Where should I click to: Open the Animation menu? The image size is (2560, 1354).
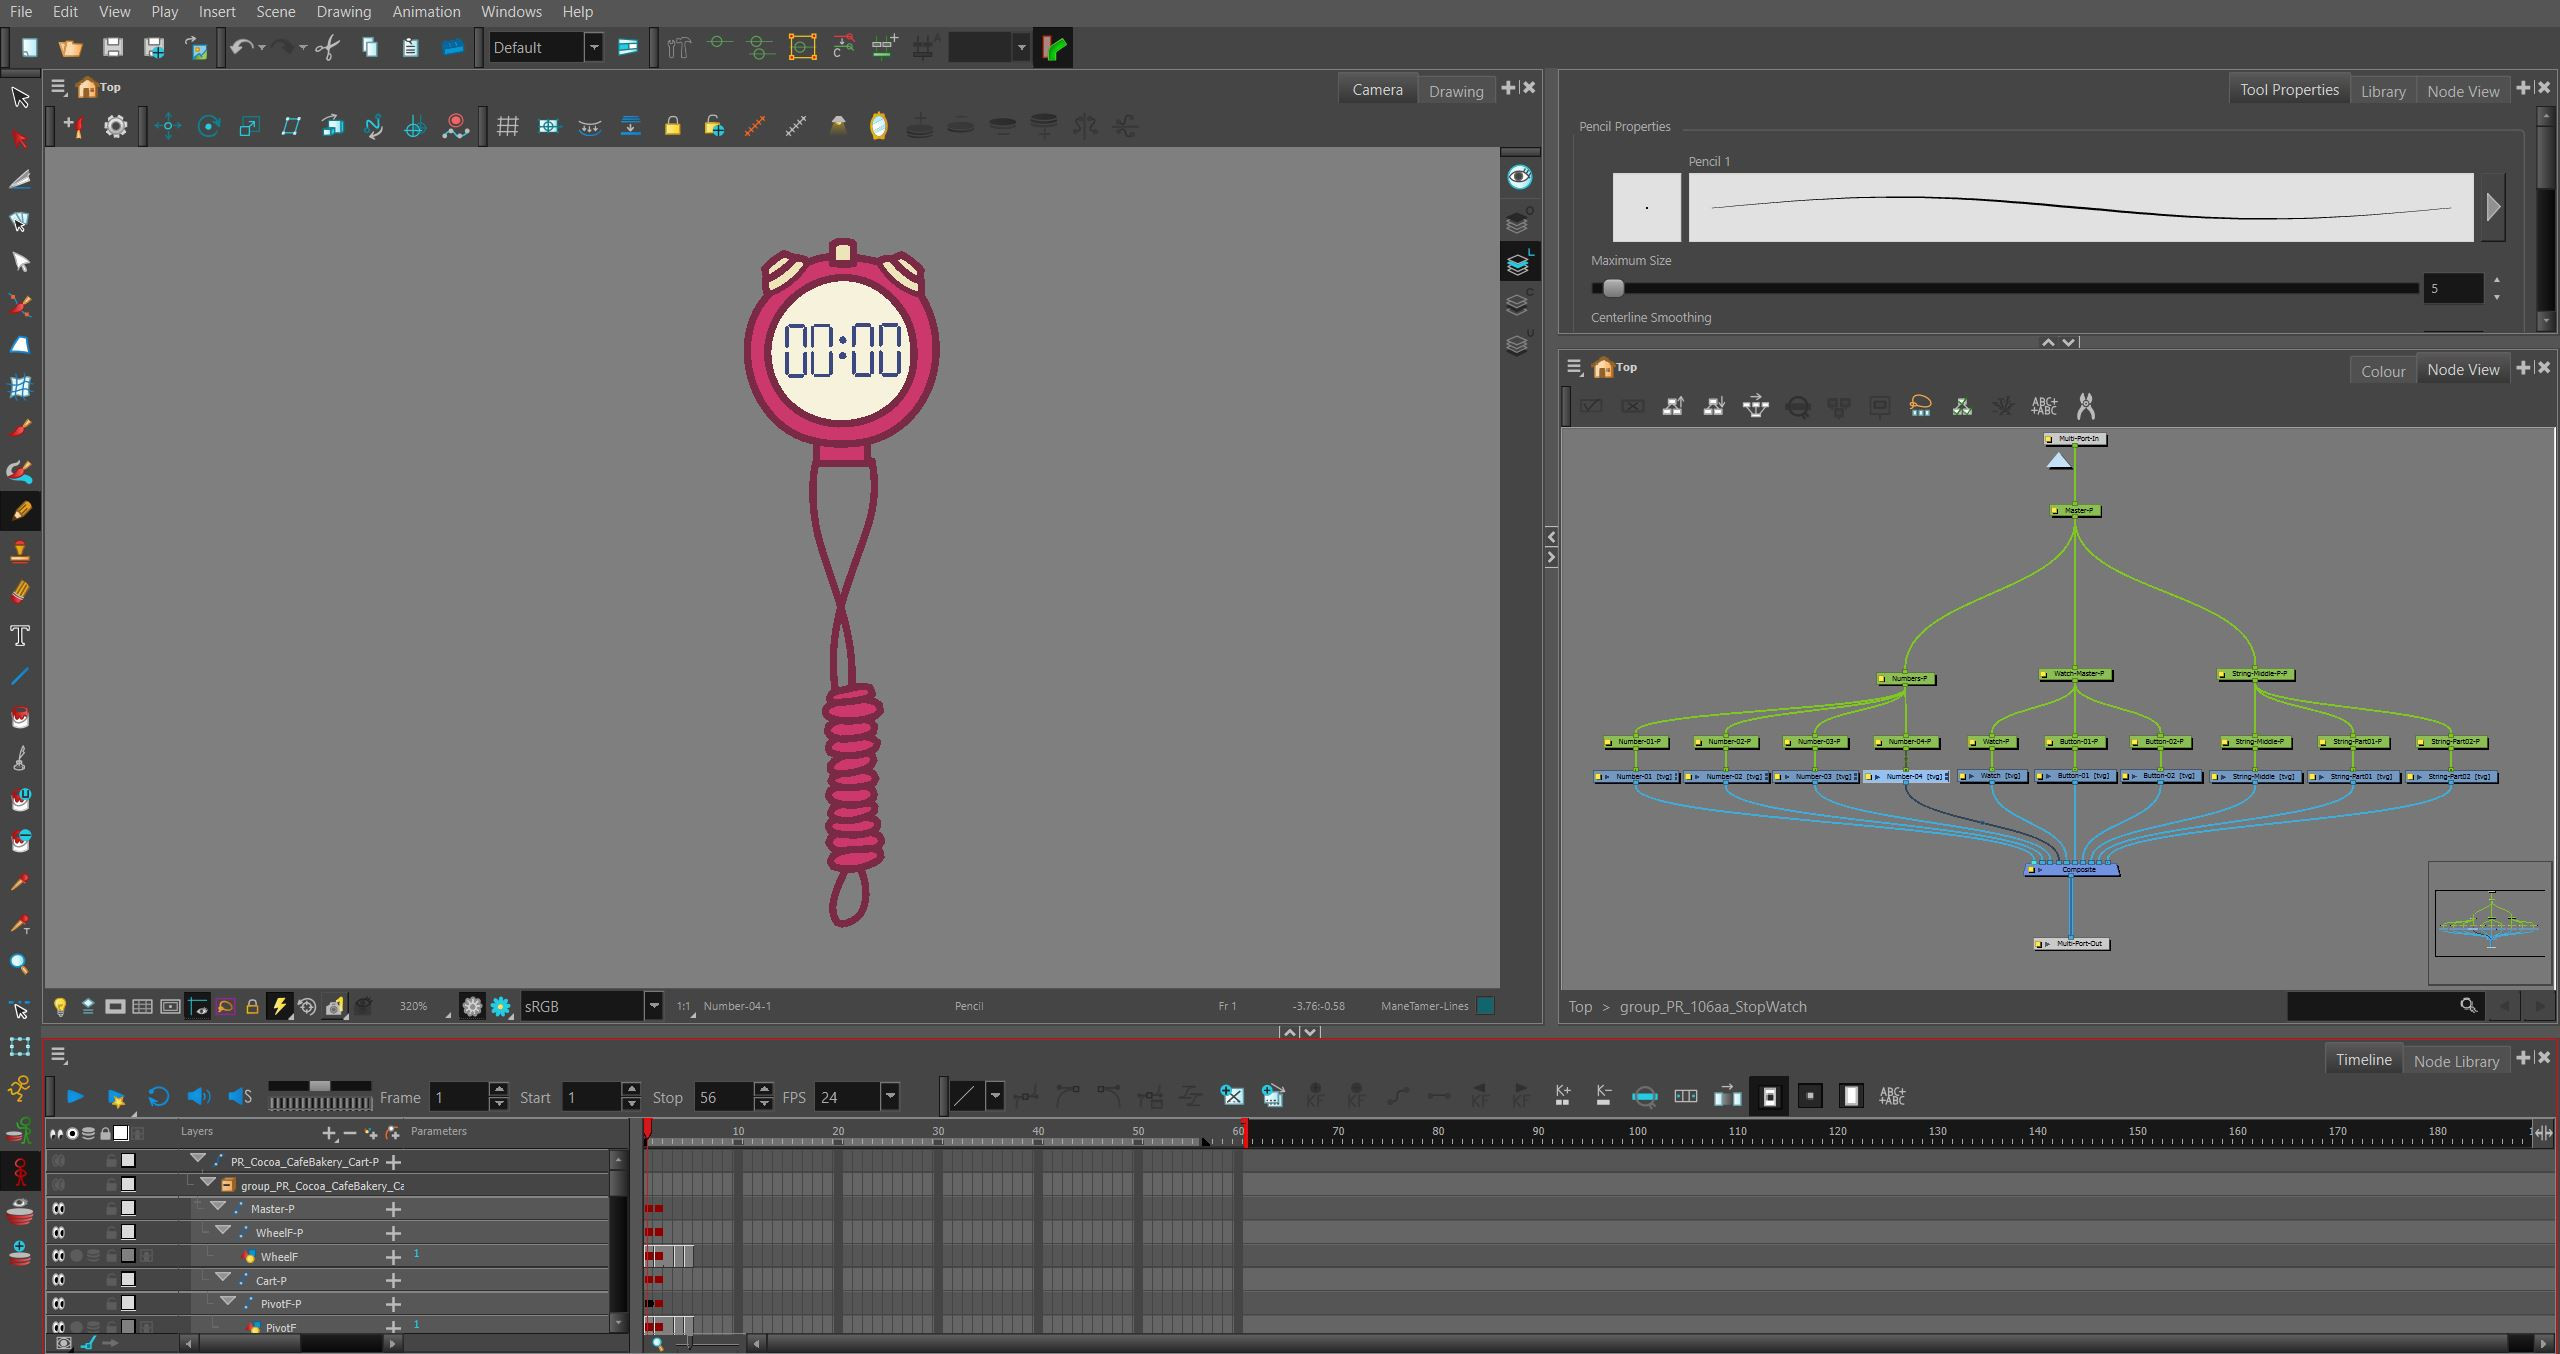point(426,12)
